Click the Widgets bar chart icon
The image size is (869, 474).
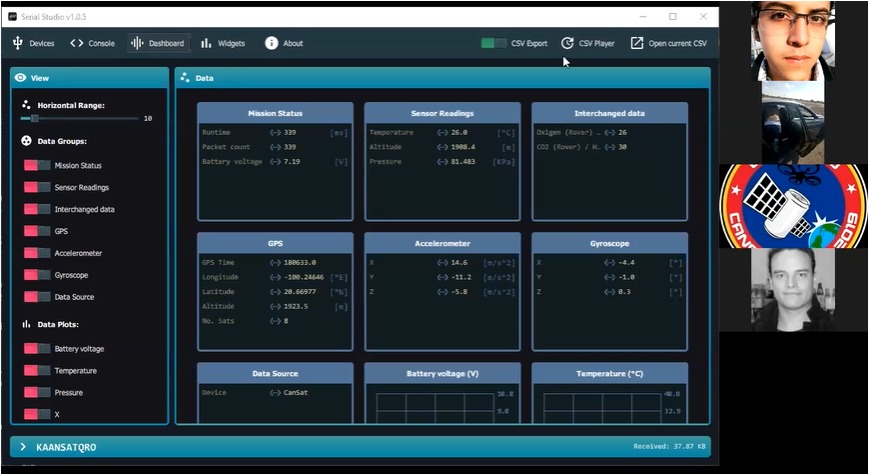(x=206, y=43)
